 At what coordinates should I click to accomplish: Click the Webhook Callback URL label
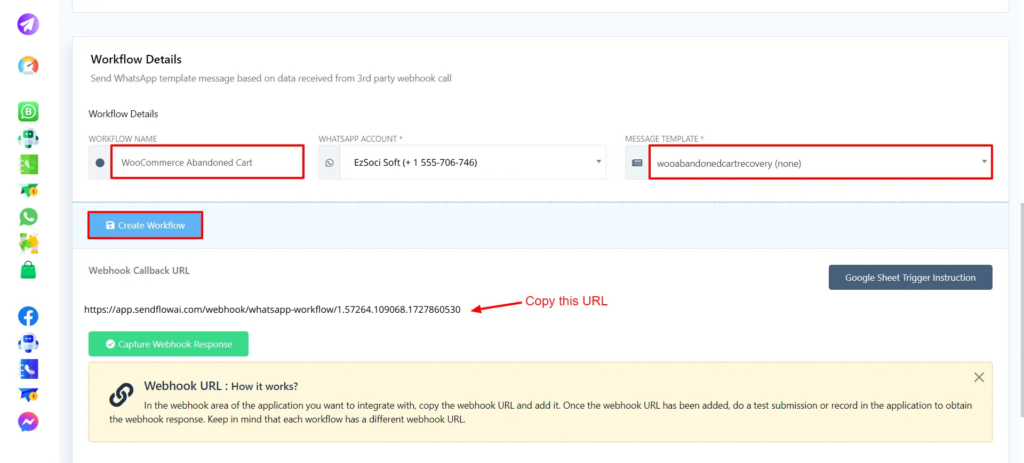point(139,270)
